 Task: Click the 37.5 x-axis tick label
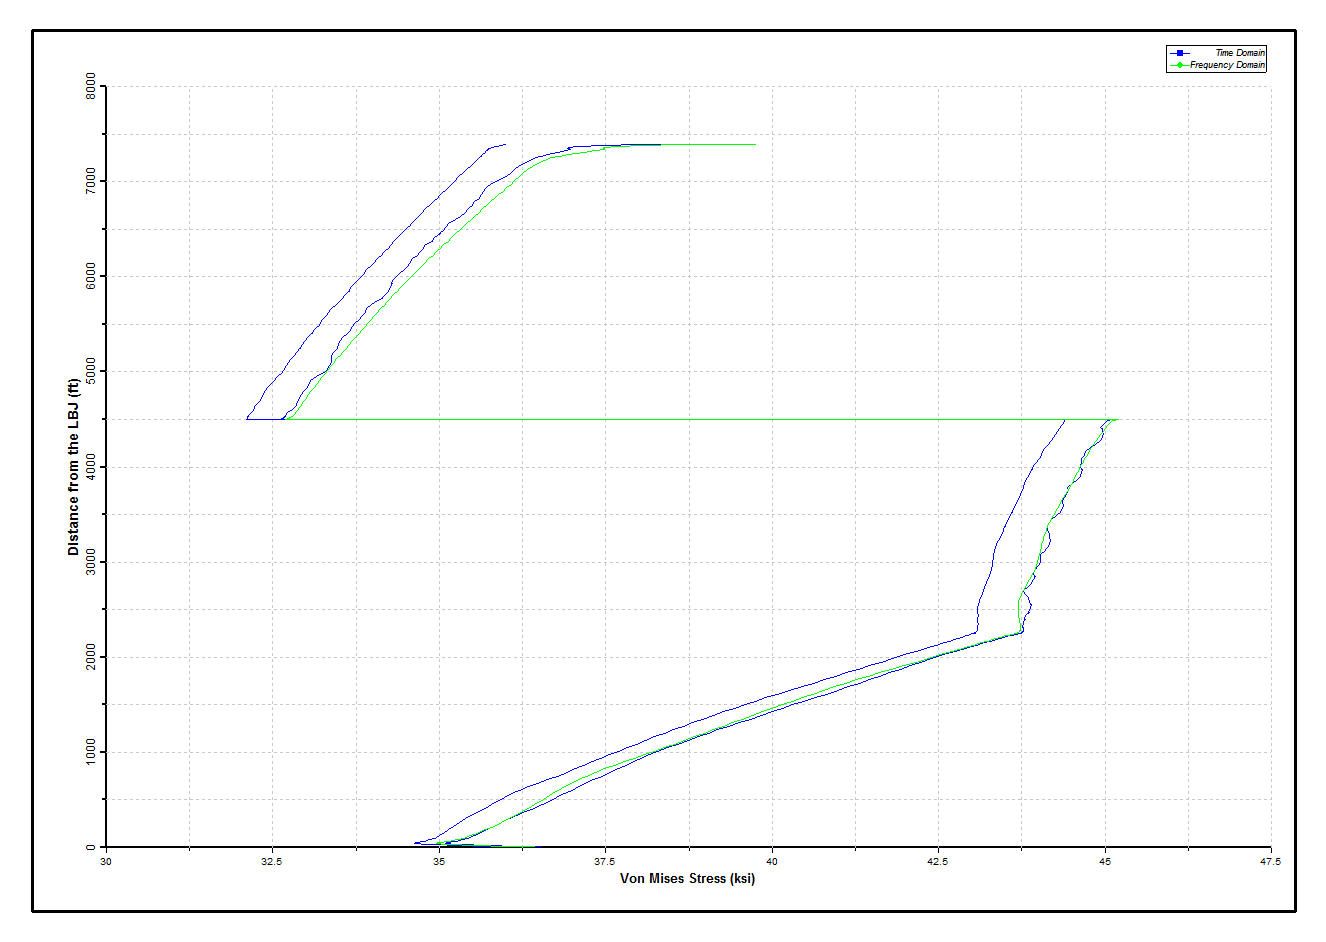(605, 861)
